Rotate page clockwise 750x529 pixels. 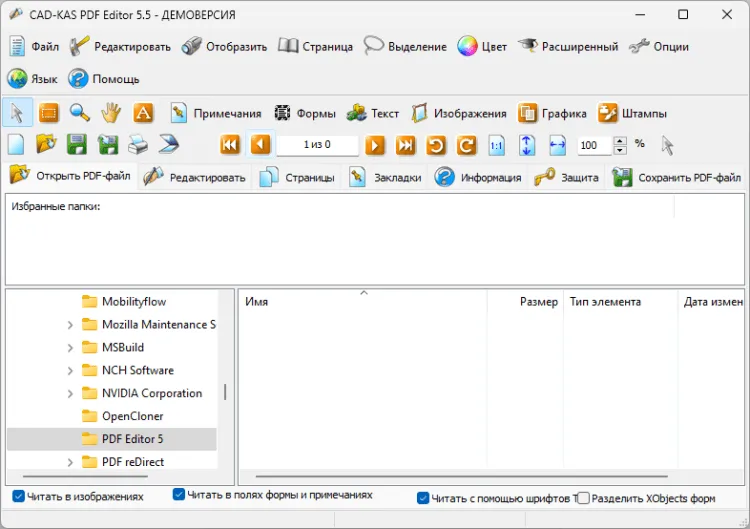(x=466, y=144)
